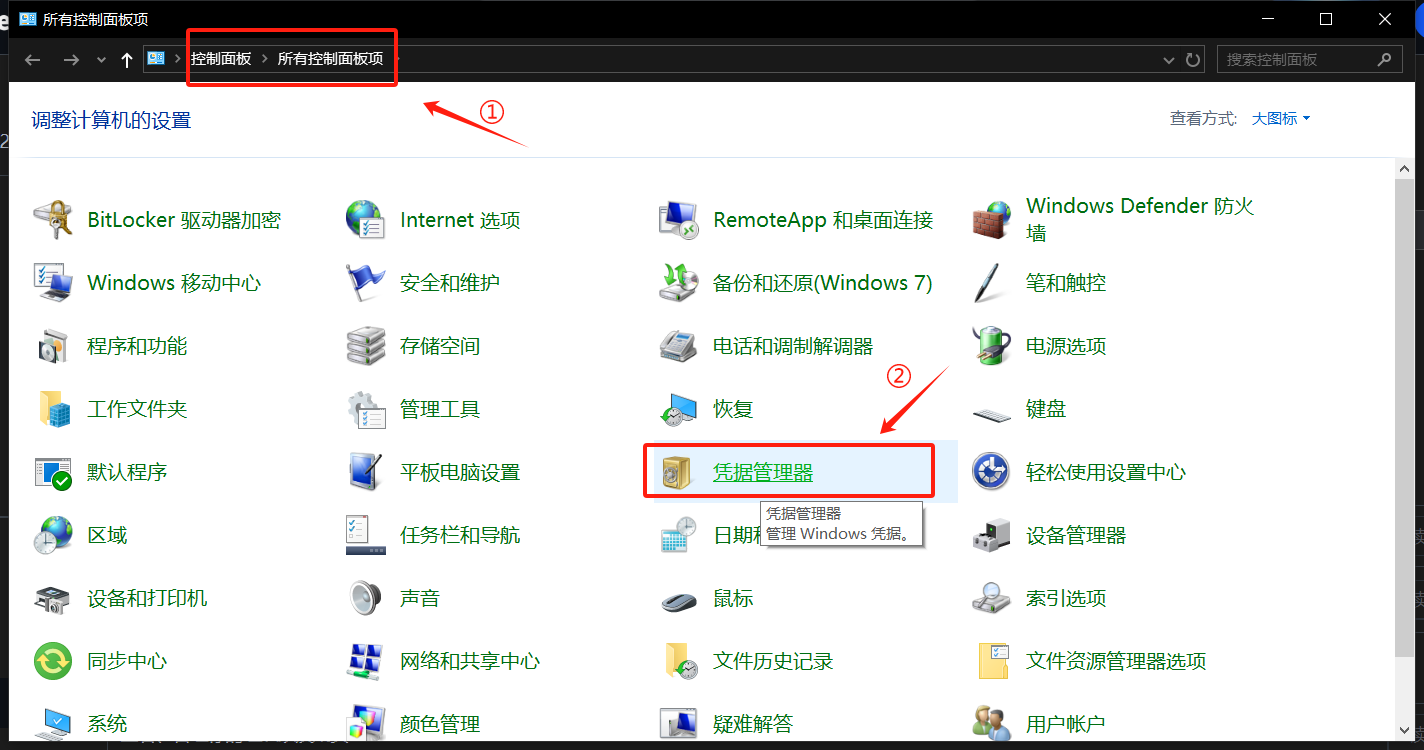Open the 设备和打印机 icon
The image size is (1424, 750).
tap(53, 598)
